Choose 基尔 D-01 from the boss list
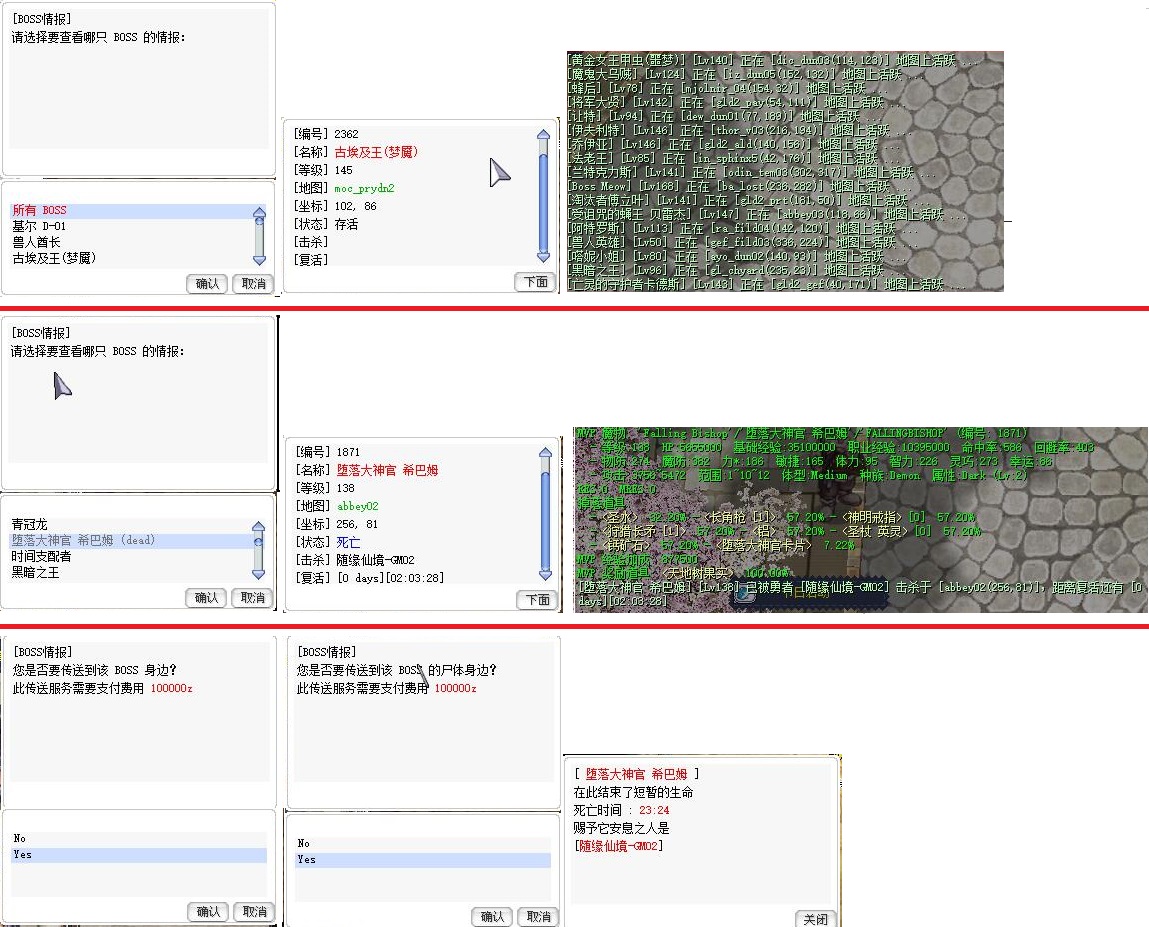This screenshot has height=927, width=1149. coord(40,227)
